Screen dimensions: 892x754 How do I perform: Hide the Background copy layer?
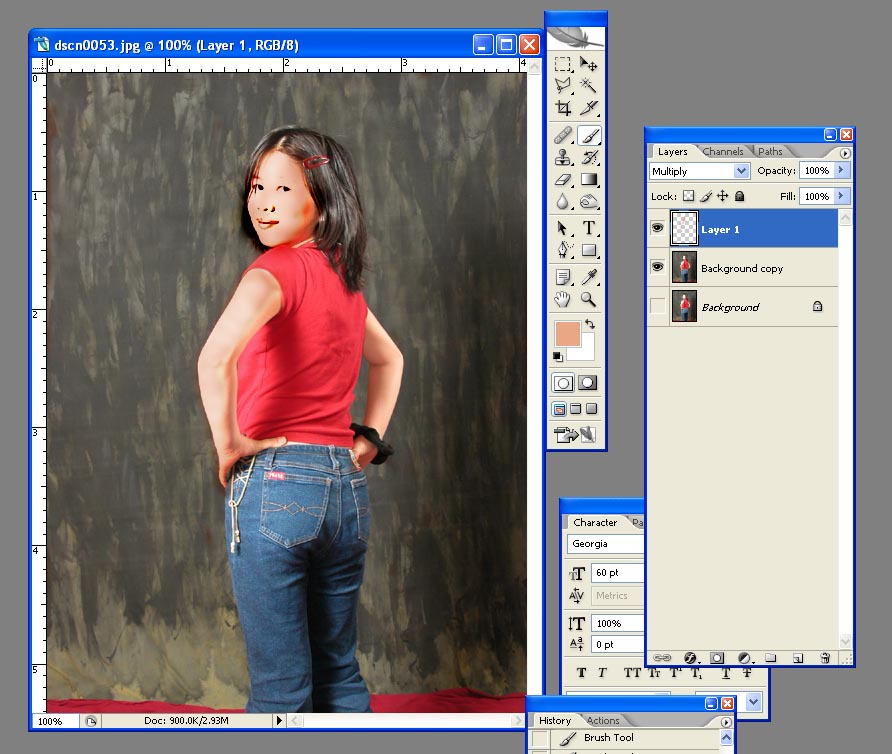point(657,268)
